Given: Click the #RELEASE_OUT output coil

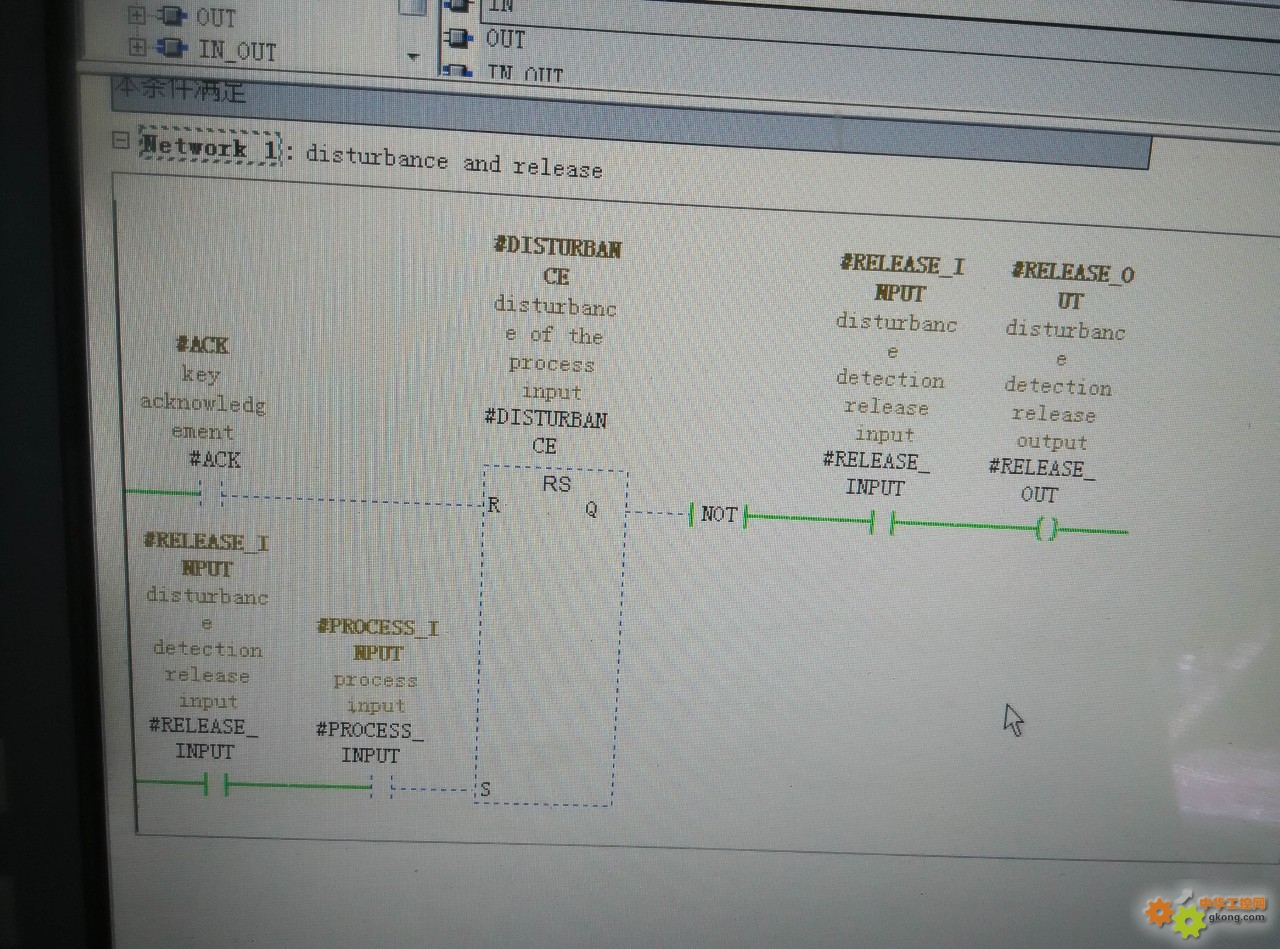Looking at the screenshot, I should [x=1046, y=529].
